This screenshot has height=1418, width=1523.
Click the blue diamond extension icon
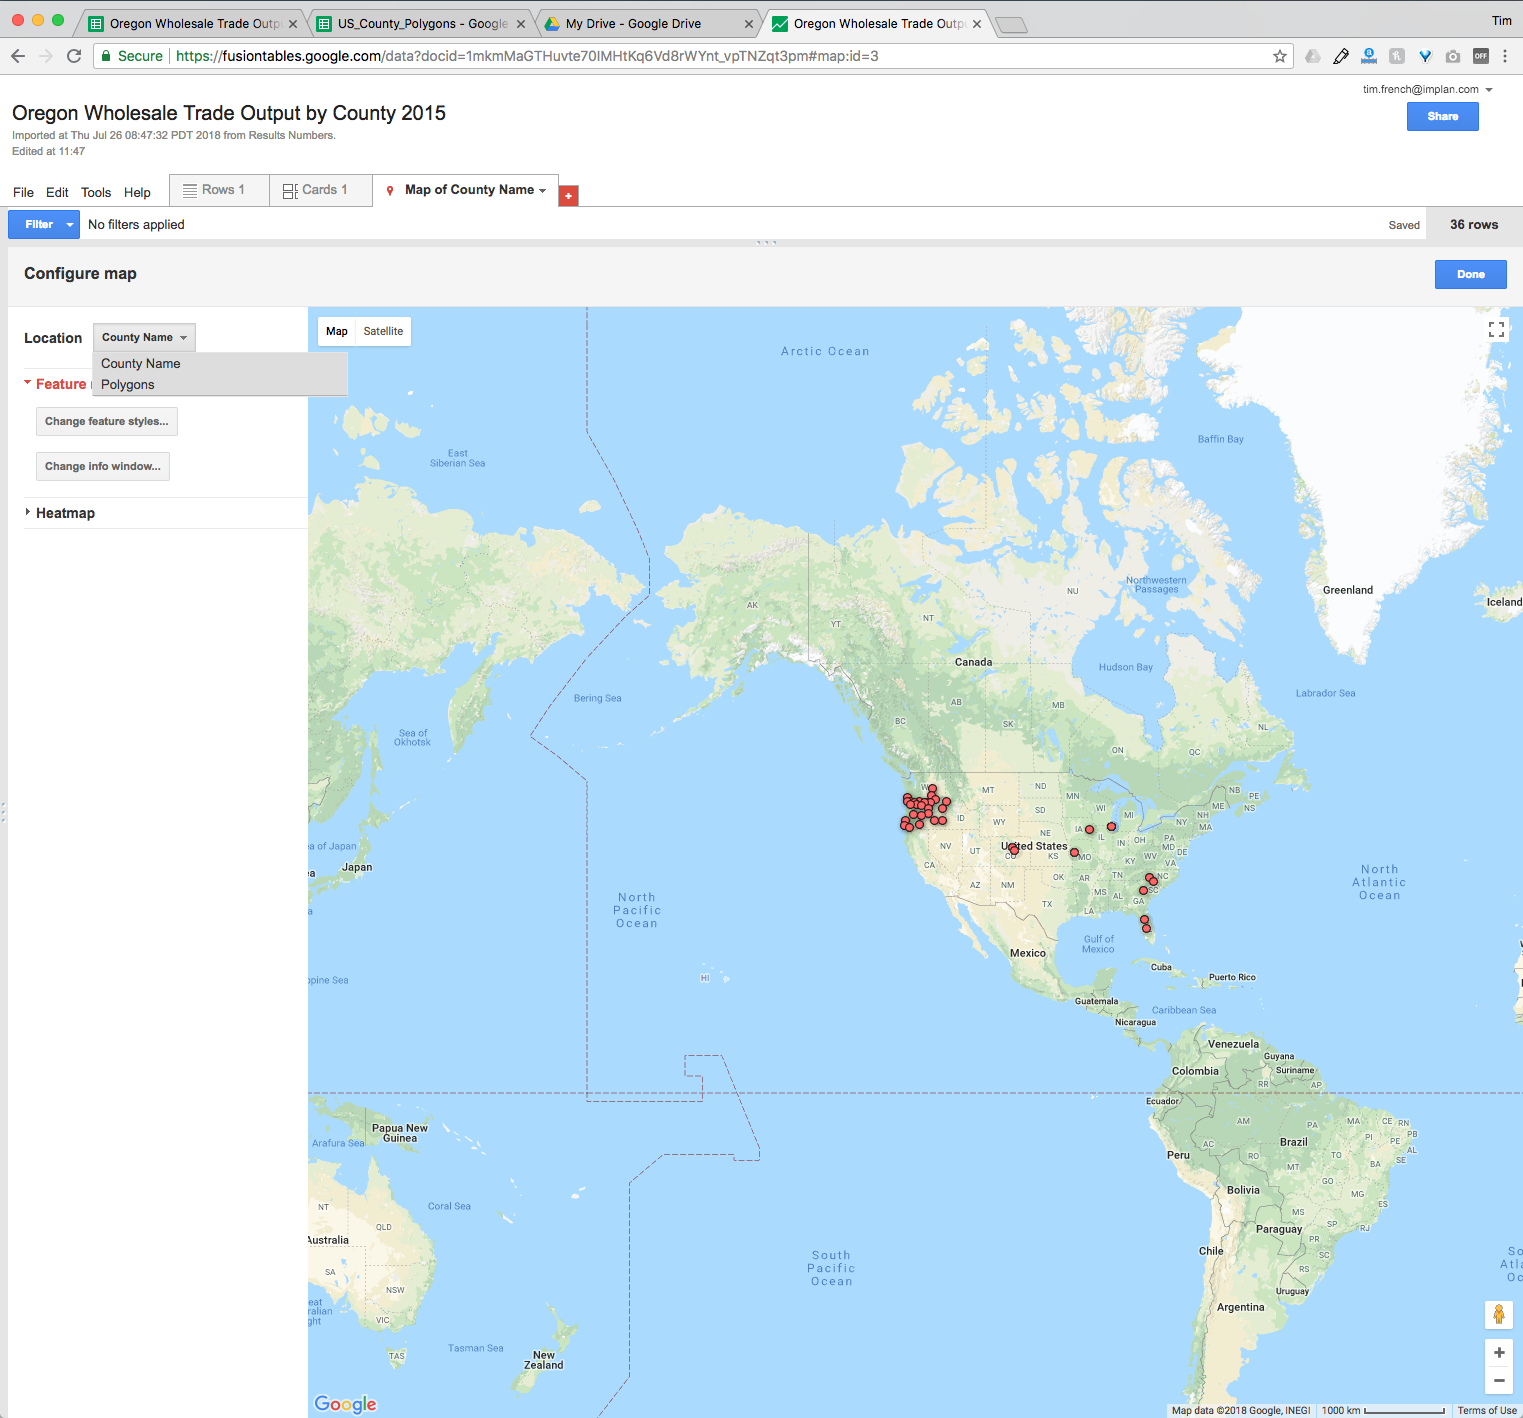(1425, 56)
